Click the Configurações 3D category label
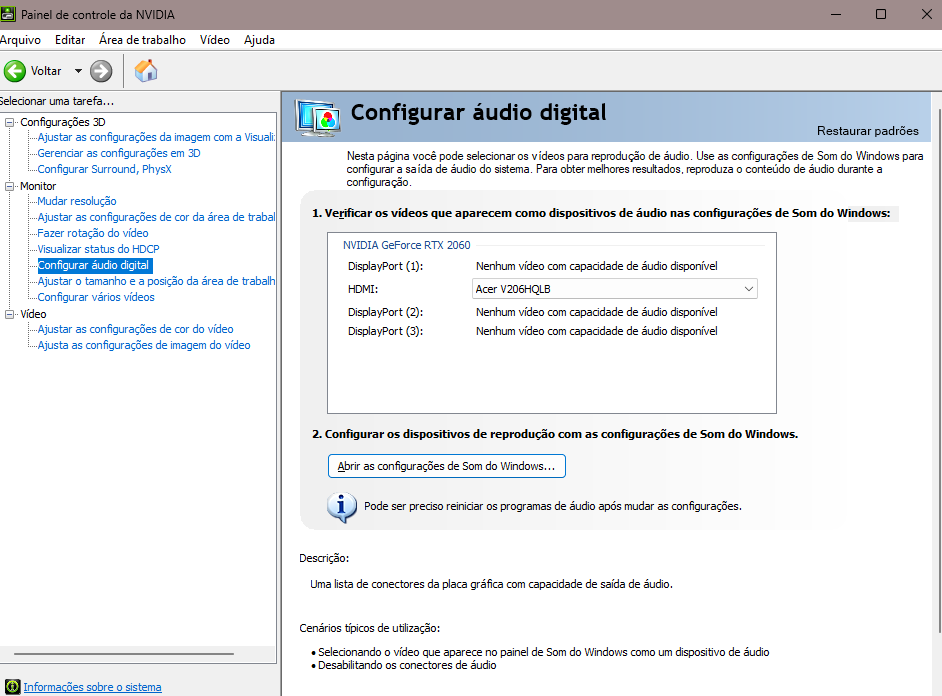 point(63,122)
